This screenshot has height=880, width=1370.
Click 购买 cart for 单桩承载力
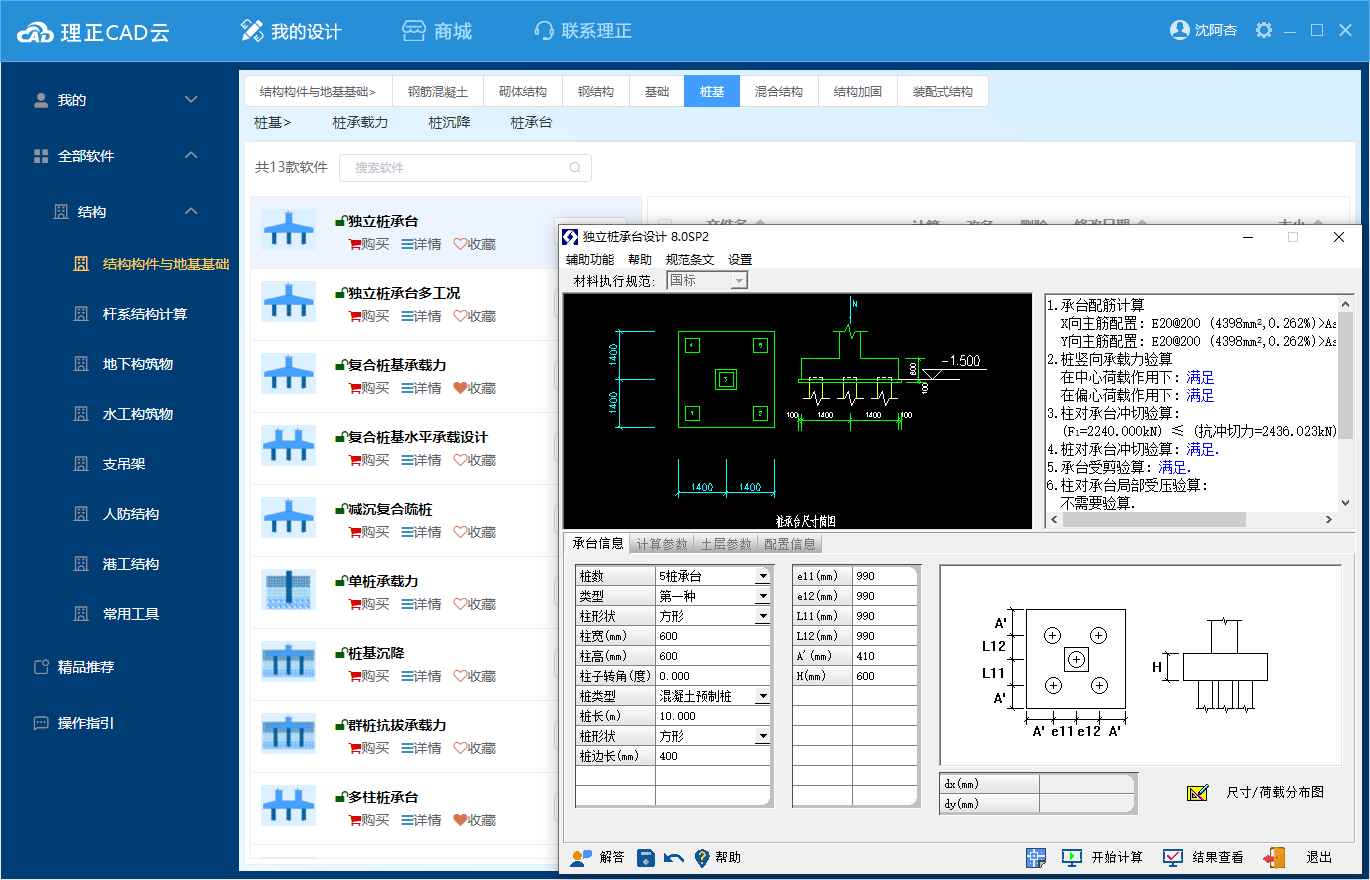369,604
